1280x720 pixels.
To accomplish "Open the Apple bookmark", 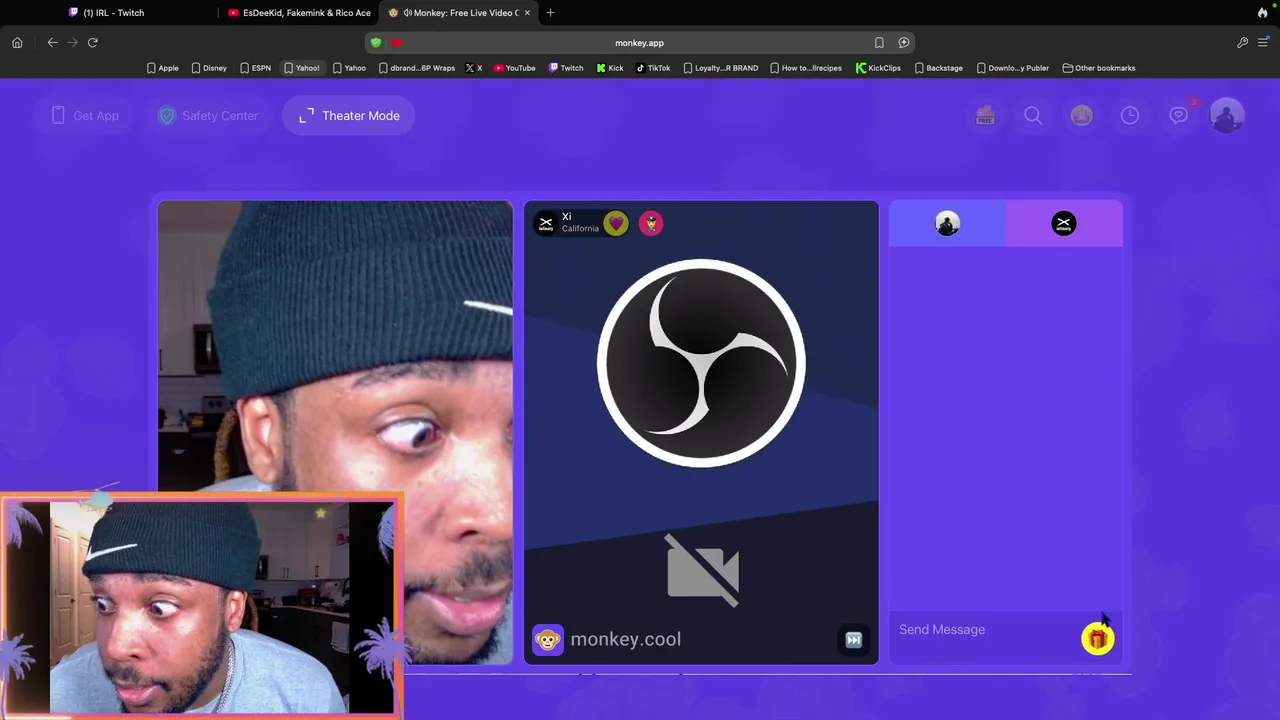I will point(162,68).
